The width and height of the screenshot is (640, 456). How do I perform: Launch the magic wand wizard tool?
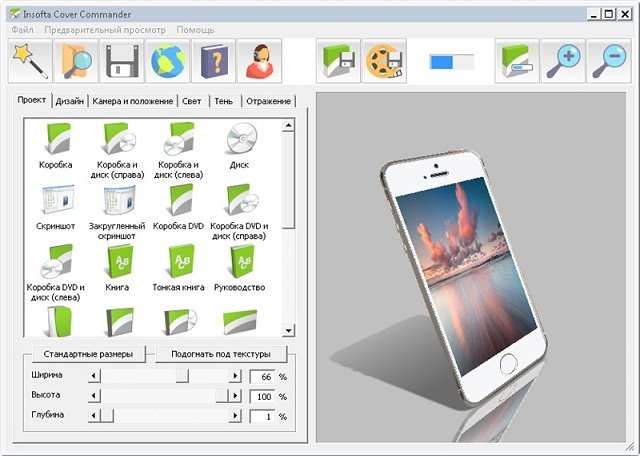tap(30, 61)
